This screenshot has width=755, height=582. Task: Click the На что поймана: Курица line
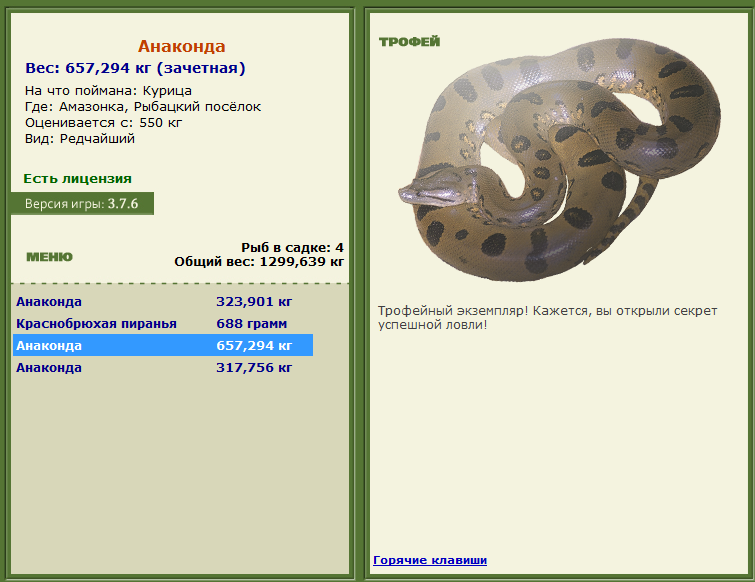(x=108, y=91)
